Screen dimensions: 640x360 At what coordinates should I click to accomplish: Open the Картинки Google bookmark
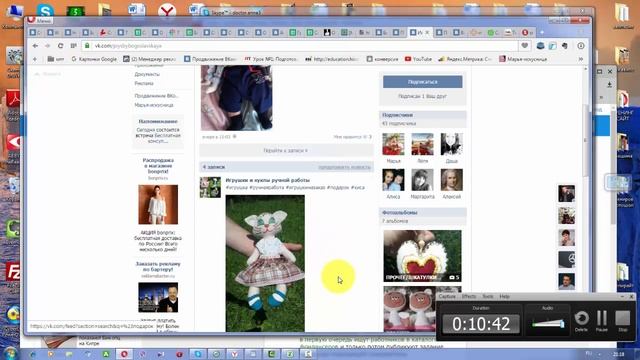pyautogui.click(x=94, y=59)
